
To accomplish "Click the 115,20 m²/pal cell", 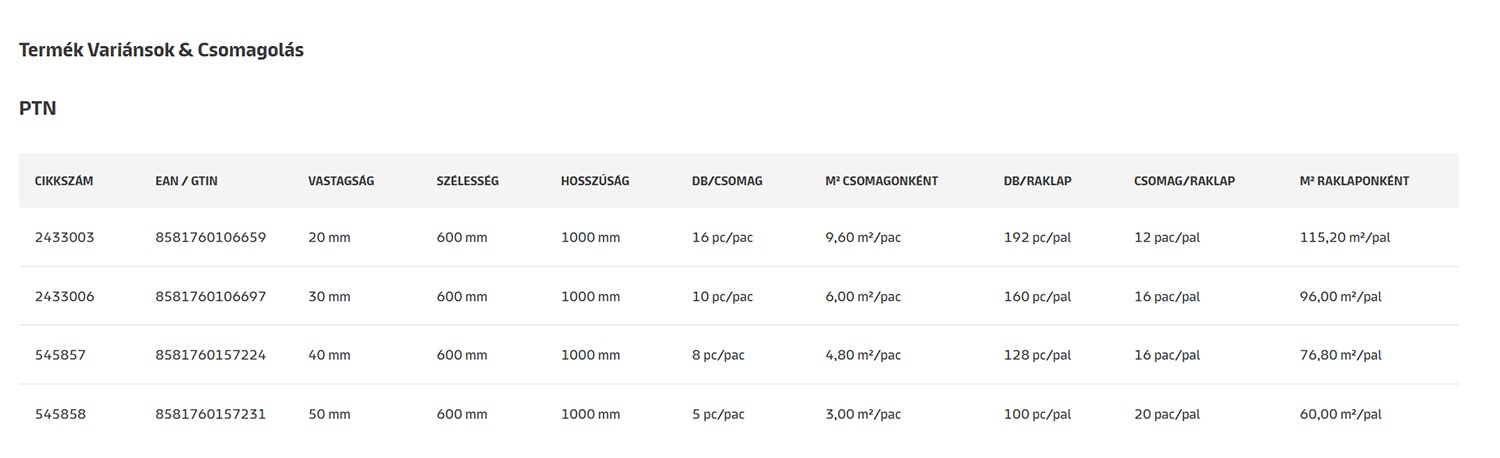I will 1344,238.
